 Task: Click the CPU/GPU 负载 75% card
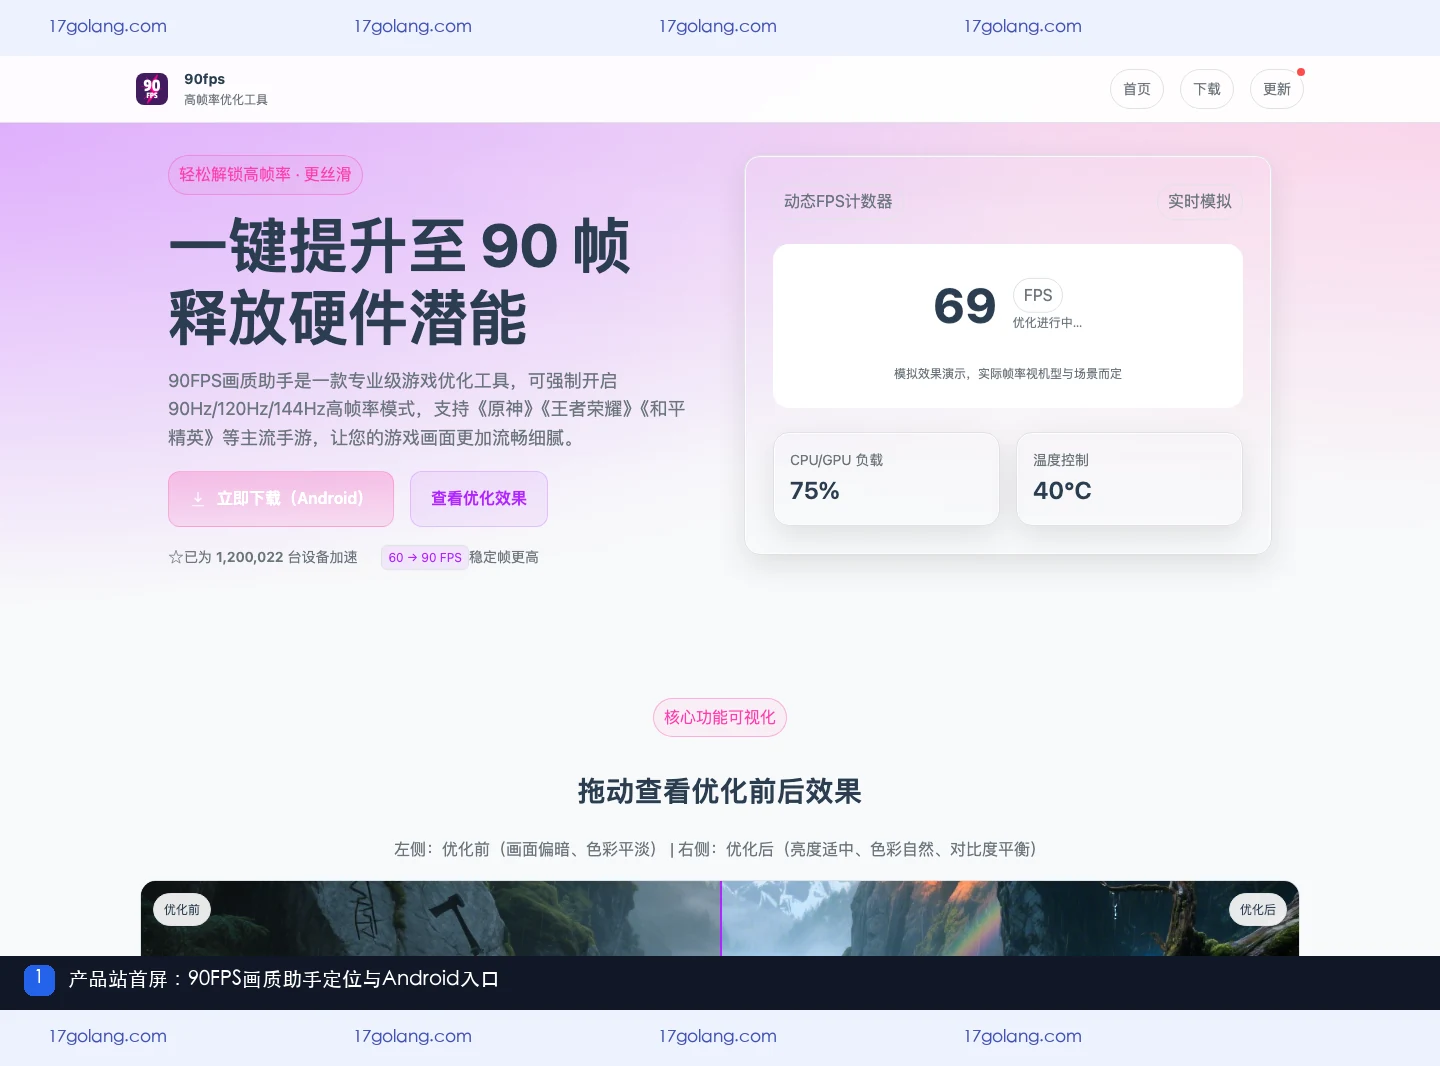pyautogui.click(x=886, y=478)
